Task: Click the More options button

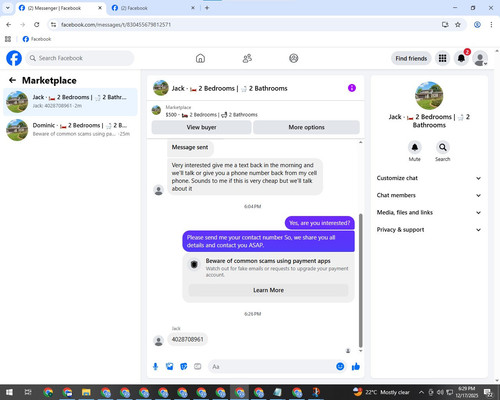Action: coord(306,127)
